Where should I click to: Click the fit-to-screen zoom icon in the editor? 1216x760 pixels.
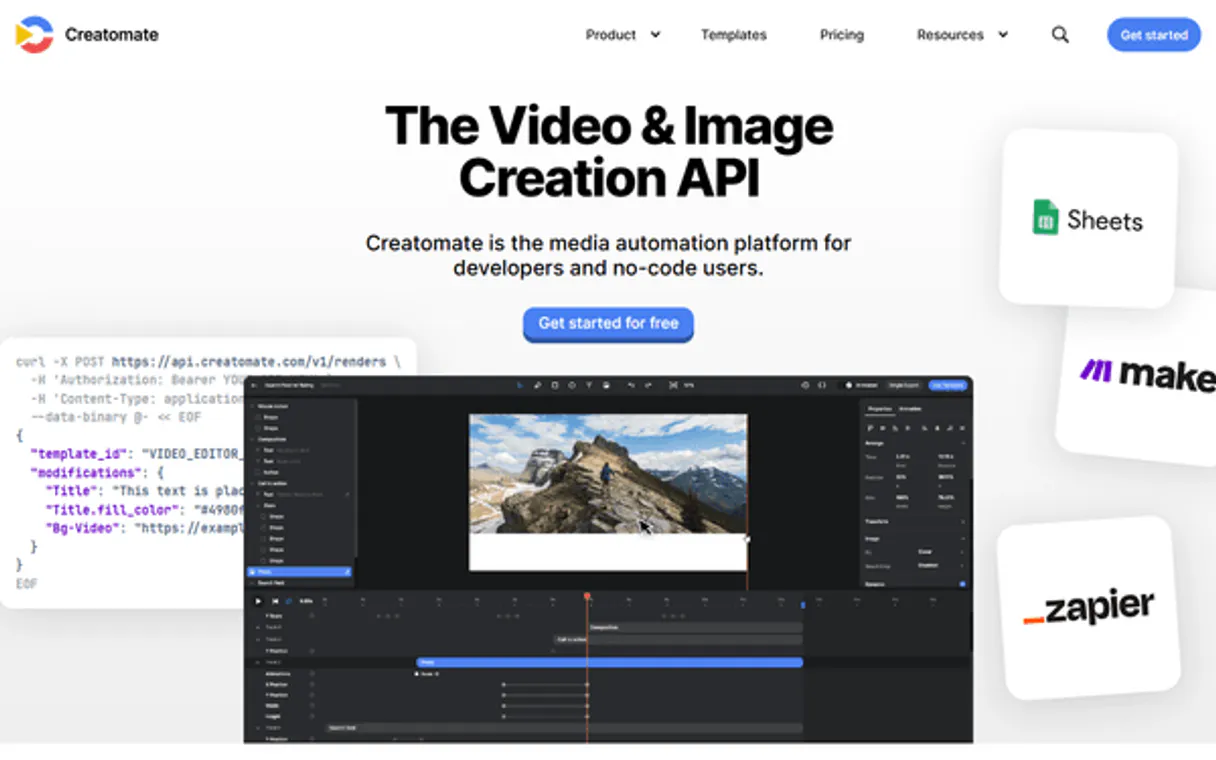pyautogui.click(x=673, y=385)
